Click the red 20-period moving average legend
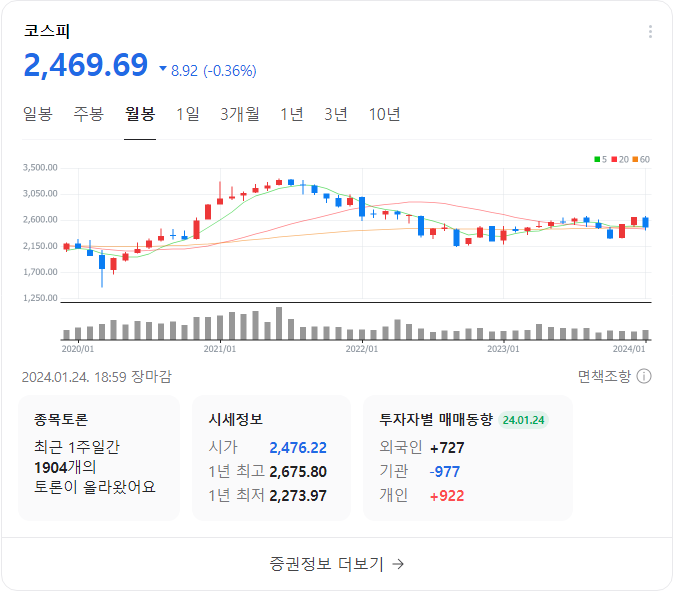 pos(620,160)
